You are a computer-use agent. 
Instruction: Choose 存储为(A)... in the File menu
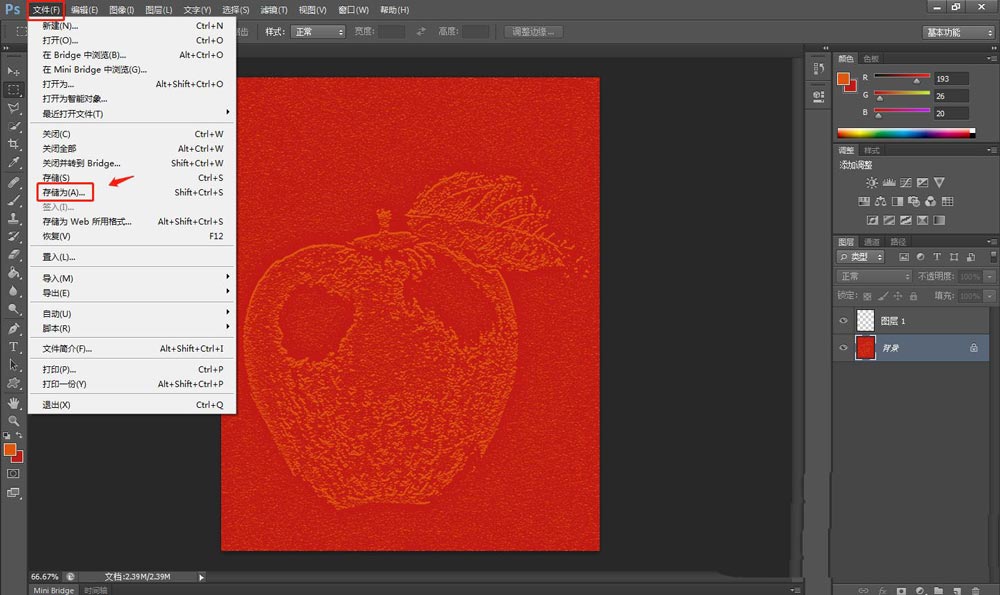pos(66,192)
